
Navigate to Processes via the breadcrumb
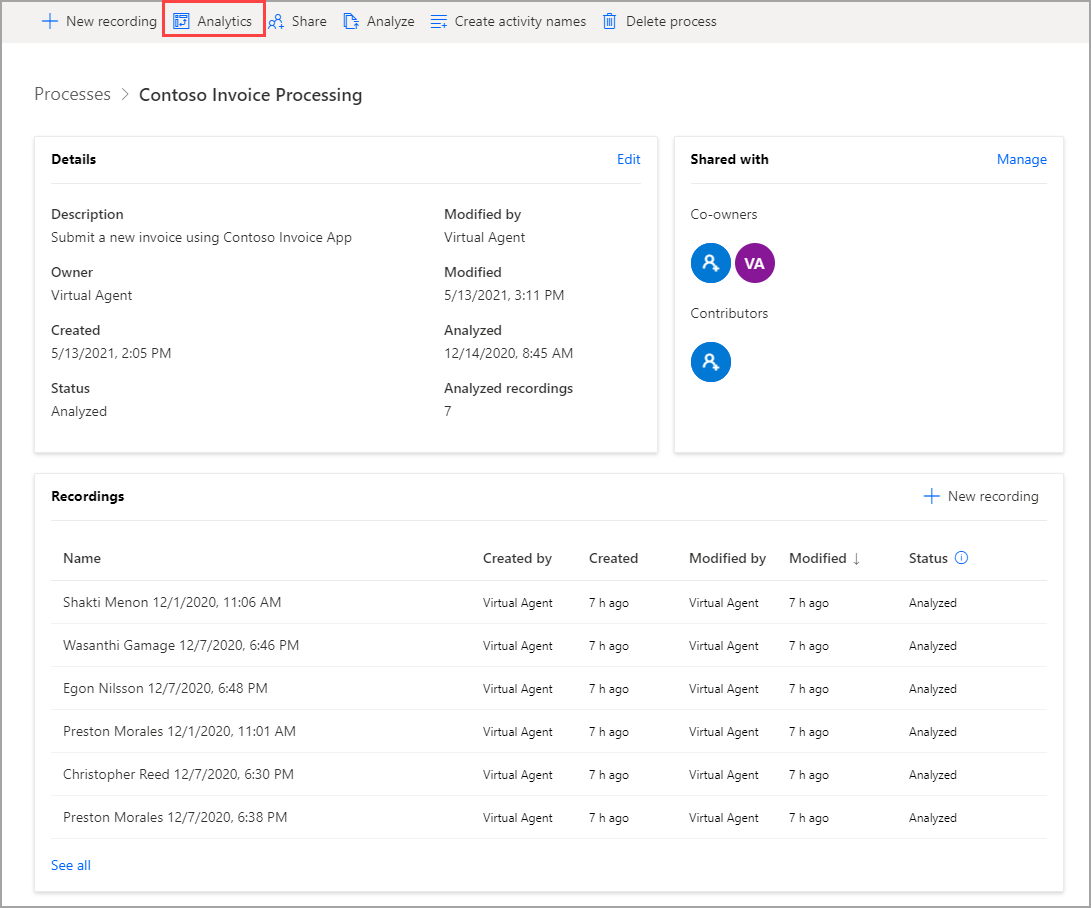coord(72,94)
